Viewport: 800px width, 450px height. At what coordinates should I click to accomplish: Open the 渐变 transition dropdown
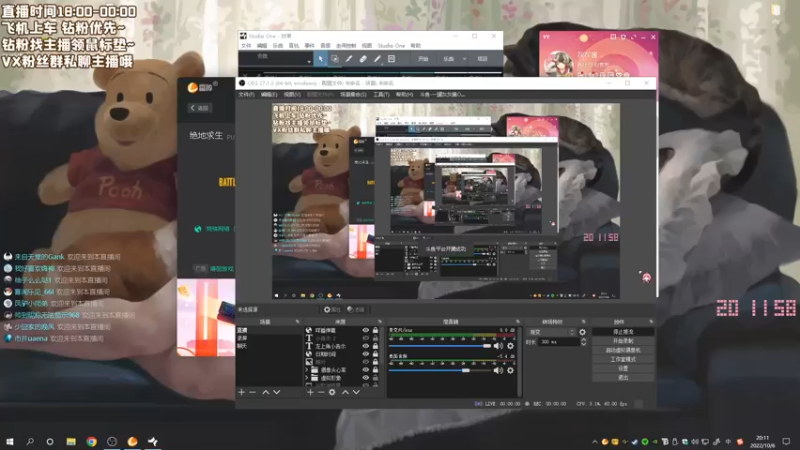[x=551, y=332]
